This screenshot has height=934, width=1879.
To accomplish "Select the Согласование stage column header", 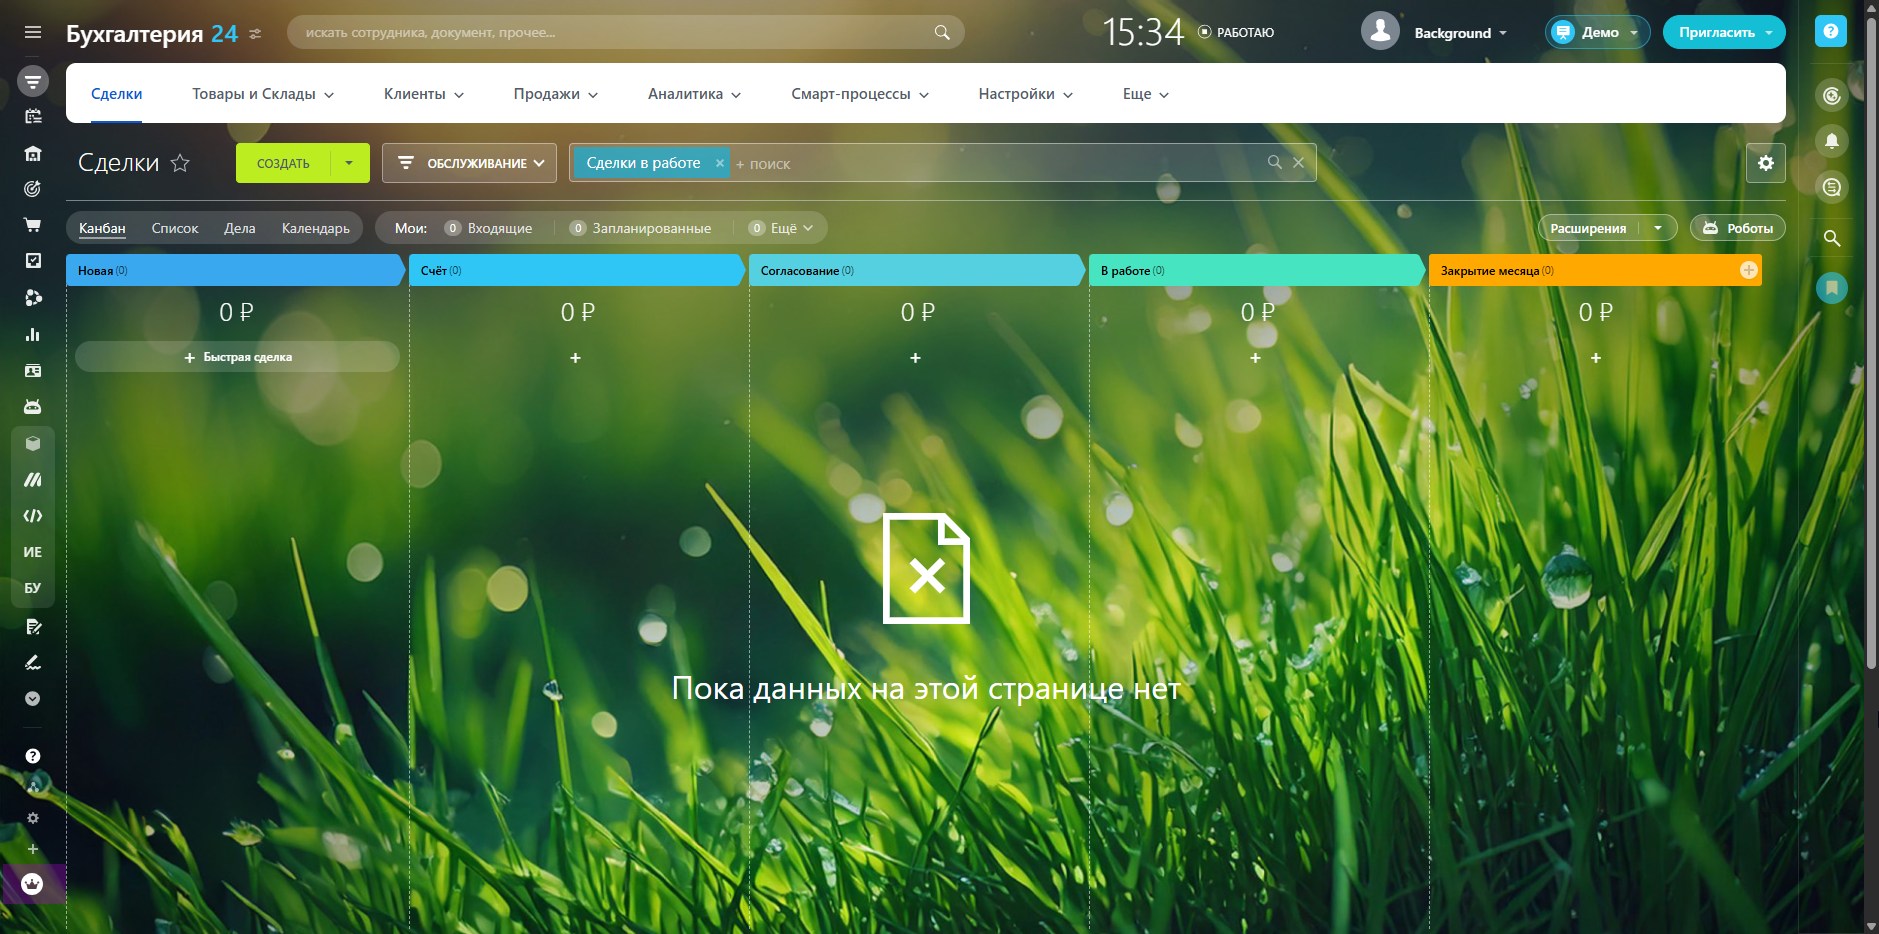I will (x=915, y=271).
